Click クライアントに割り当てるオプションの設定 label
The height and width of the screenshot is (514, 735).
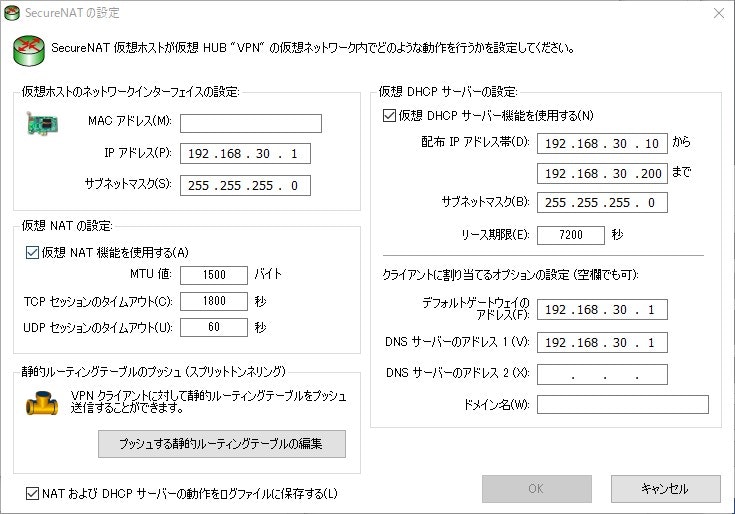[x=510, y=275]
